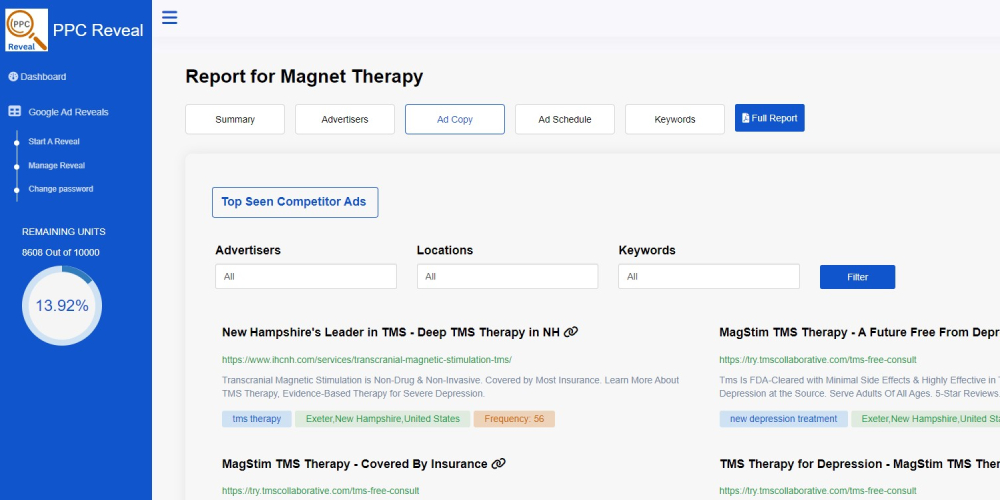Open Change password in sidebar

pyautogui.click(x=60, y=189)
